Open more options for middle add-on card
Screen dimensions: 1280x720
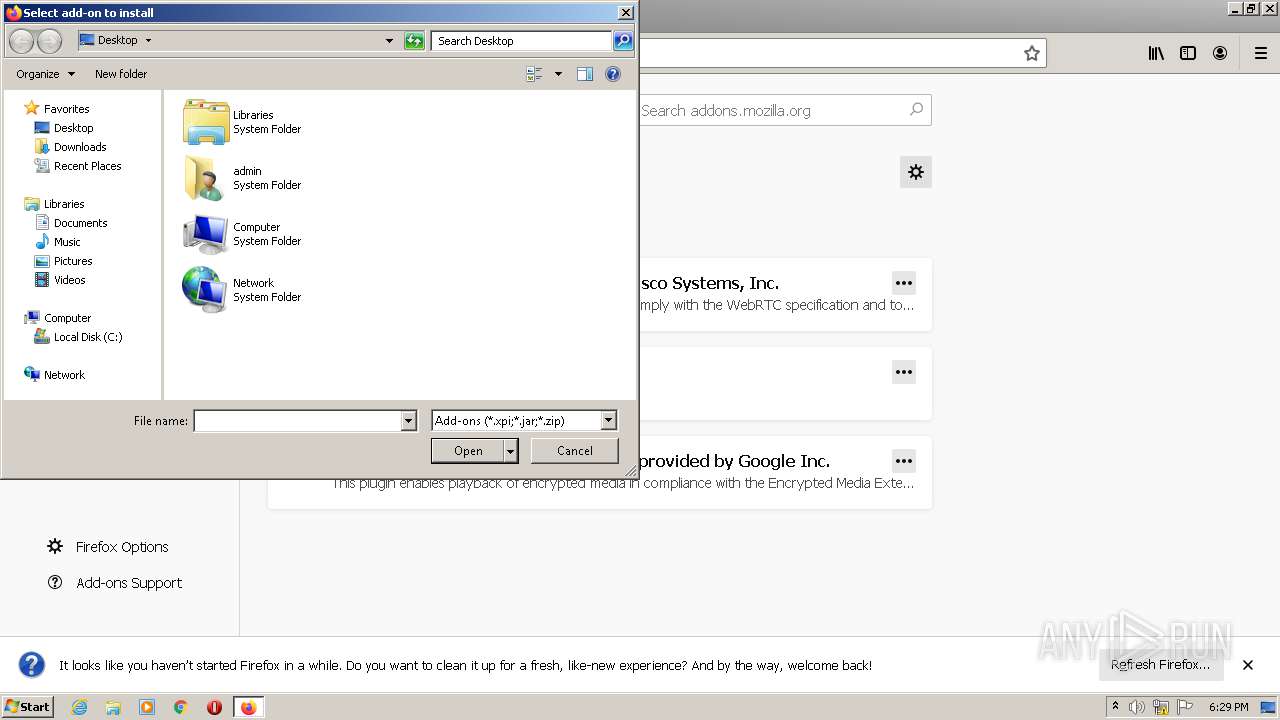(904, 372)
